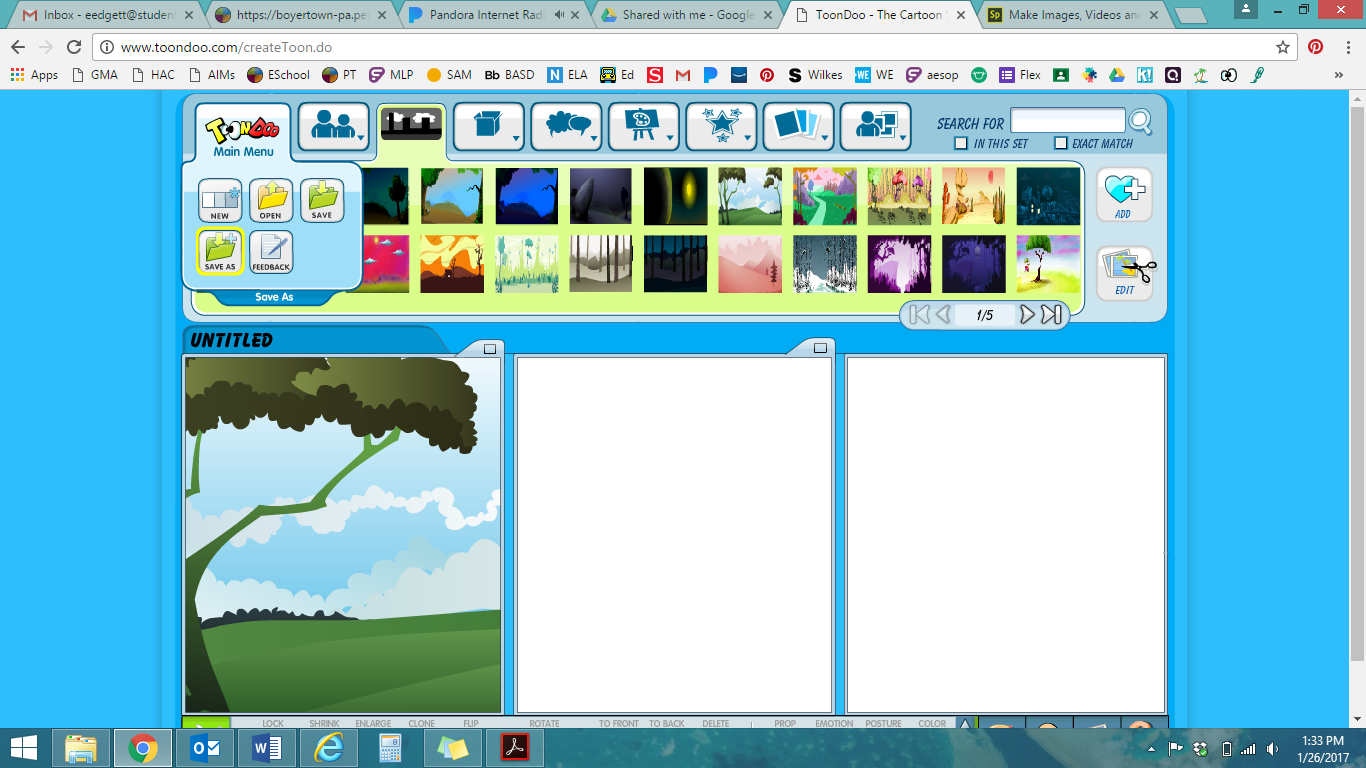The height and width of the screenshot is (768, 1366).
Task: Enable the EXACT MATCH checkbox
Action: 1063,143
